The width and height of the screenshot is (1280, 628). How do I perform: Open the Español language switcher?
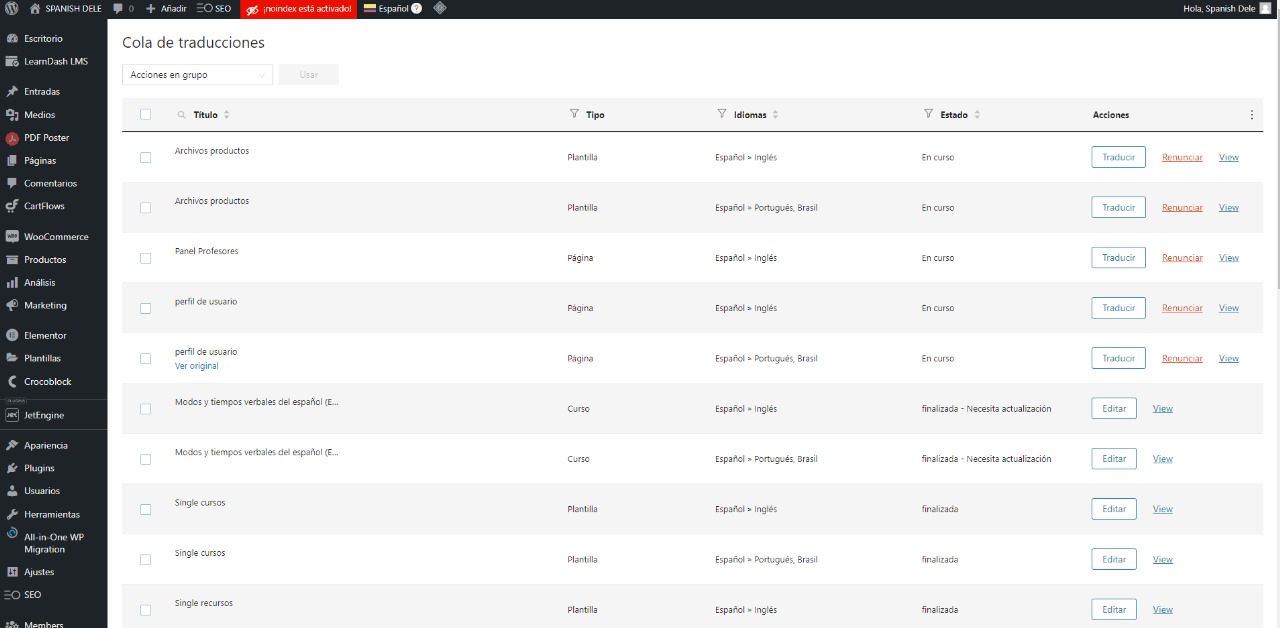pos(392,8)
